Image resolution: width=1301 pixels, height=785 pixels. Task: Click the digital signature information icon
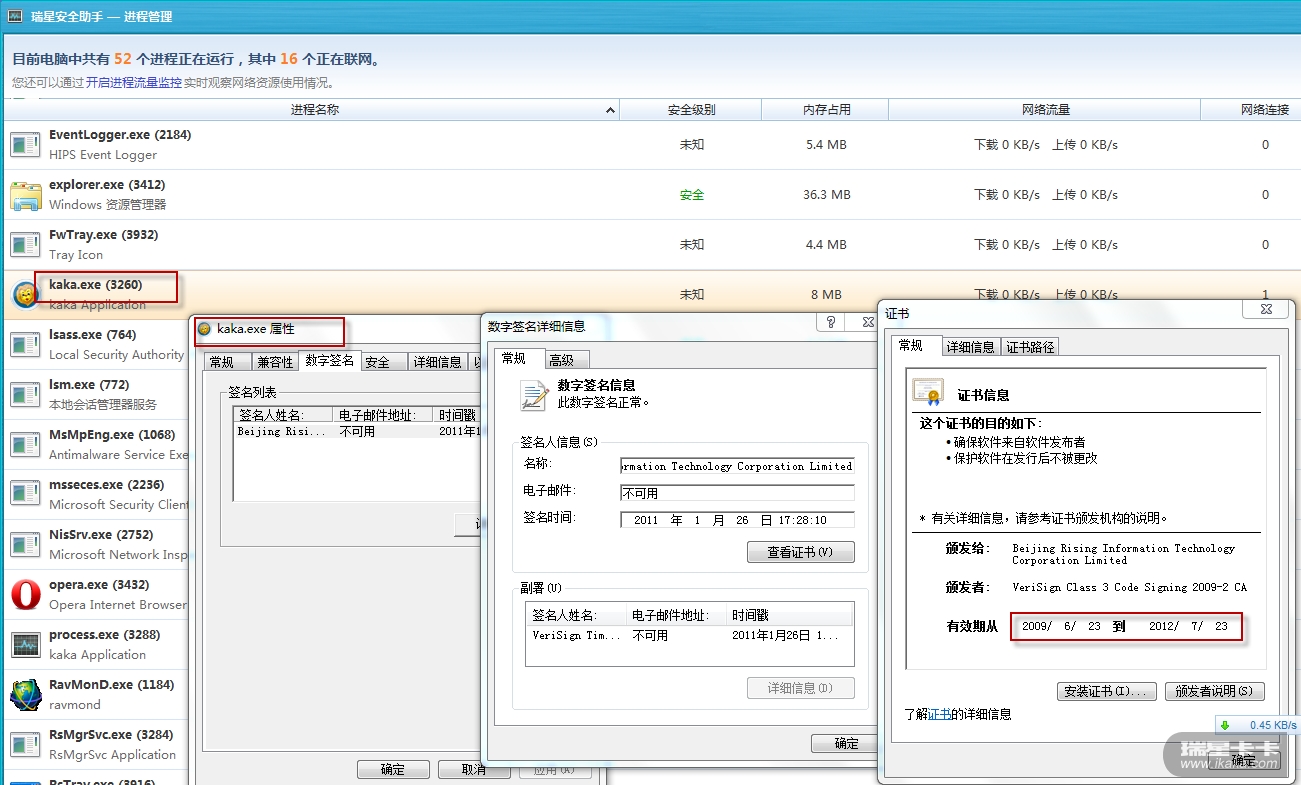535,395
